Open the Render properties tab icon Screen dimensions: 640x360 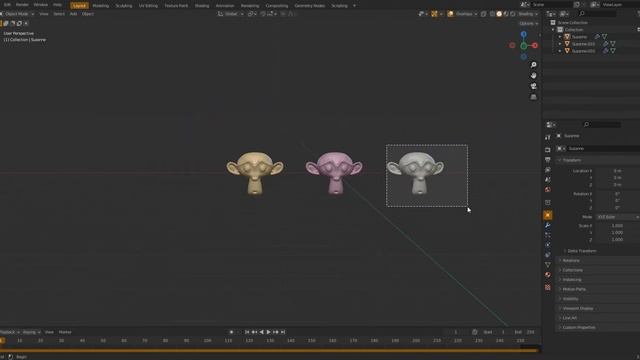(x=548, y=150)
